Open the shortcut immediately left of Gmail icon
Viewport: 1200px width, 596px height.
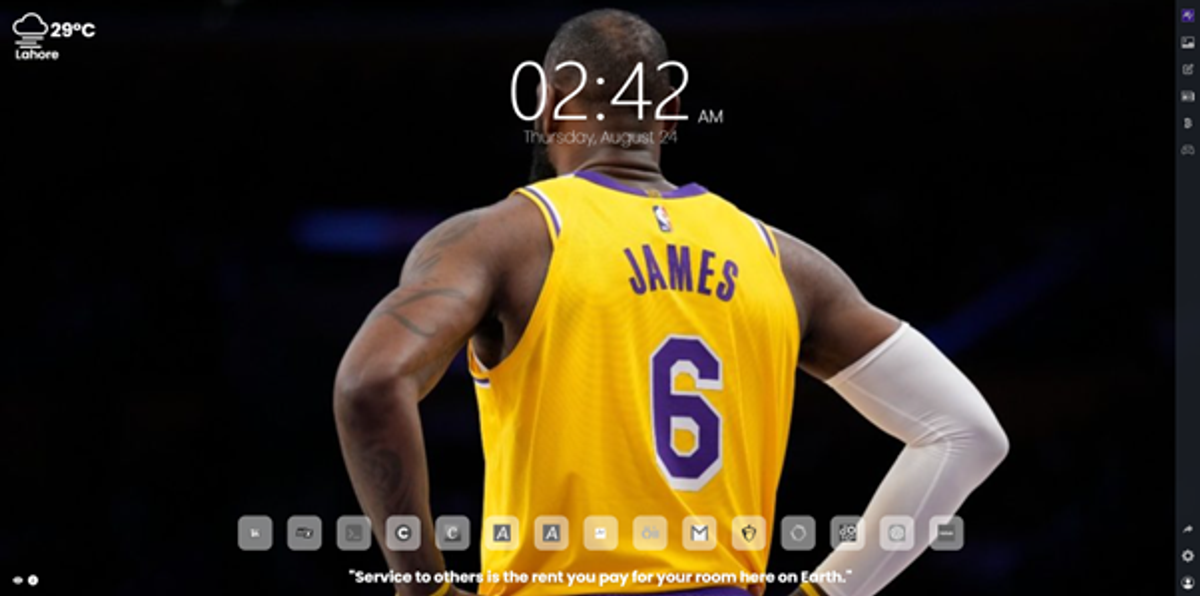pyautogui.click(x=650, y=533)
